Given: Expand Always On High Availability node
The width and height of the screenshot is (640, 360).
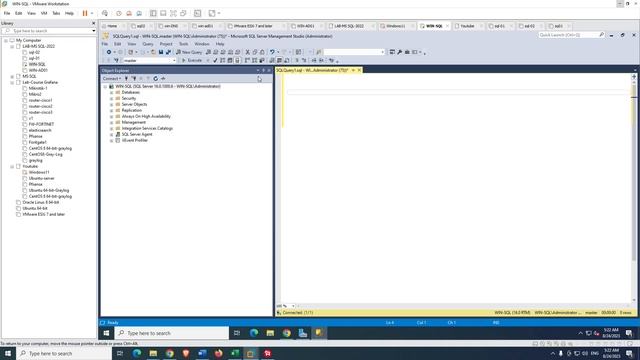Looking at the screenshot, I should 111,116.
